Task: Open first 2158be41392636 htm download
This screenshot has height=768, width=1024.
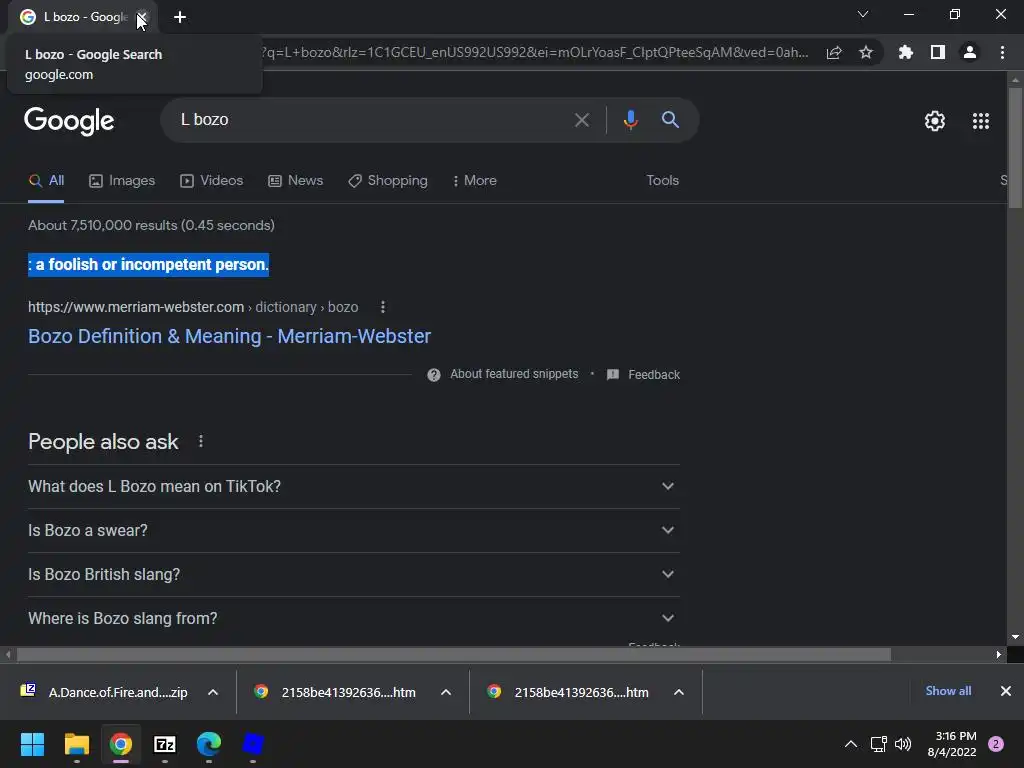Action: coord(335,692)
